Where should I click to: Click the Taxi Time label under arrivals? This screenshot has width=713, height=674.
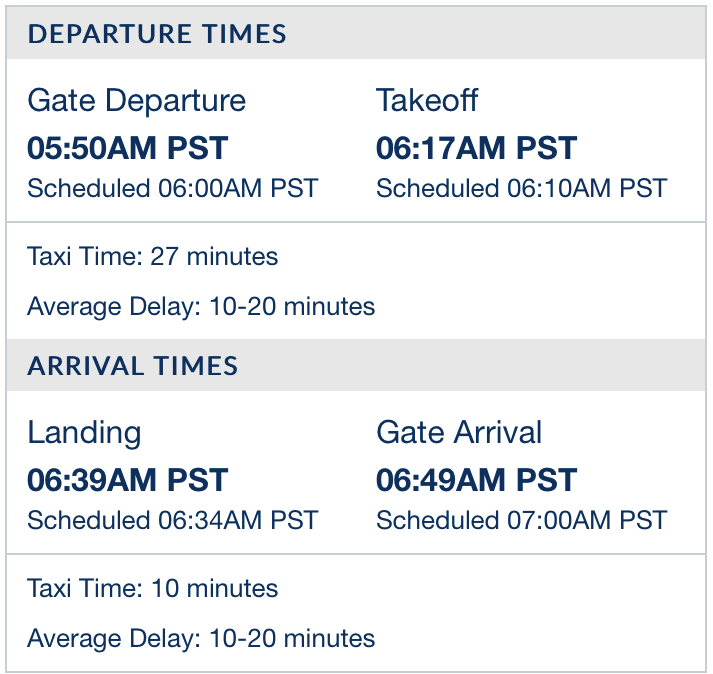coord(84,589)
